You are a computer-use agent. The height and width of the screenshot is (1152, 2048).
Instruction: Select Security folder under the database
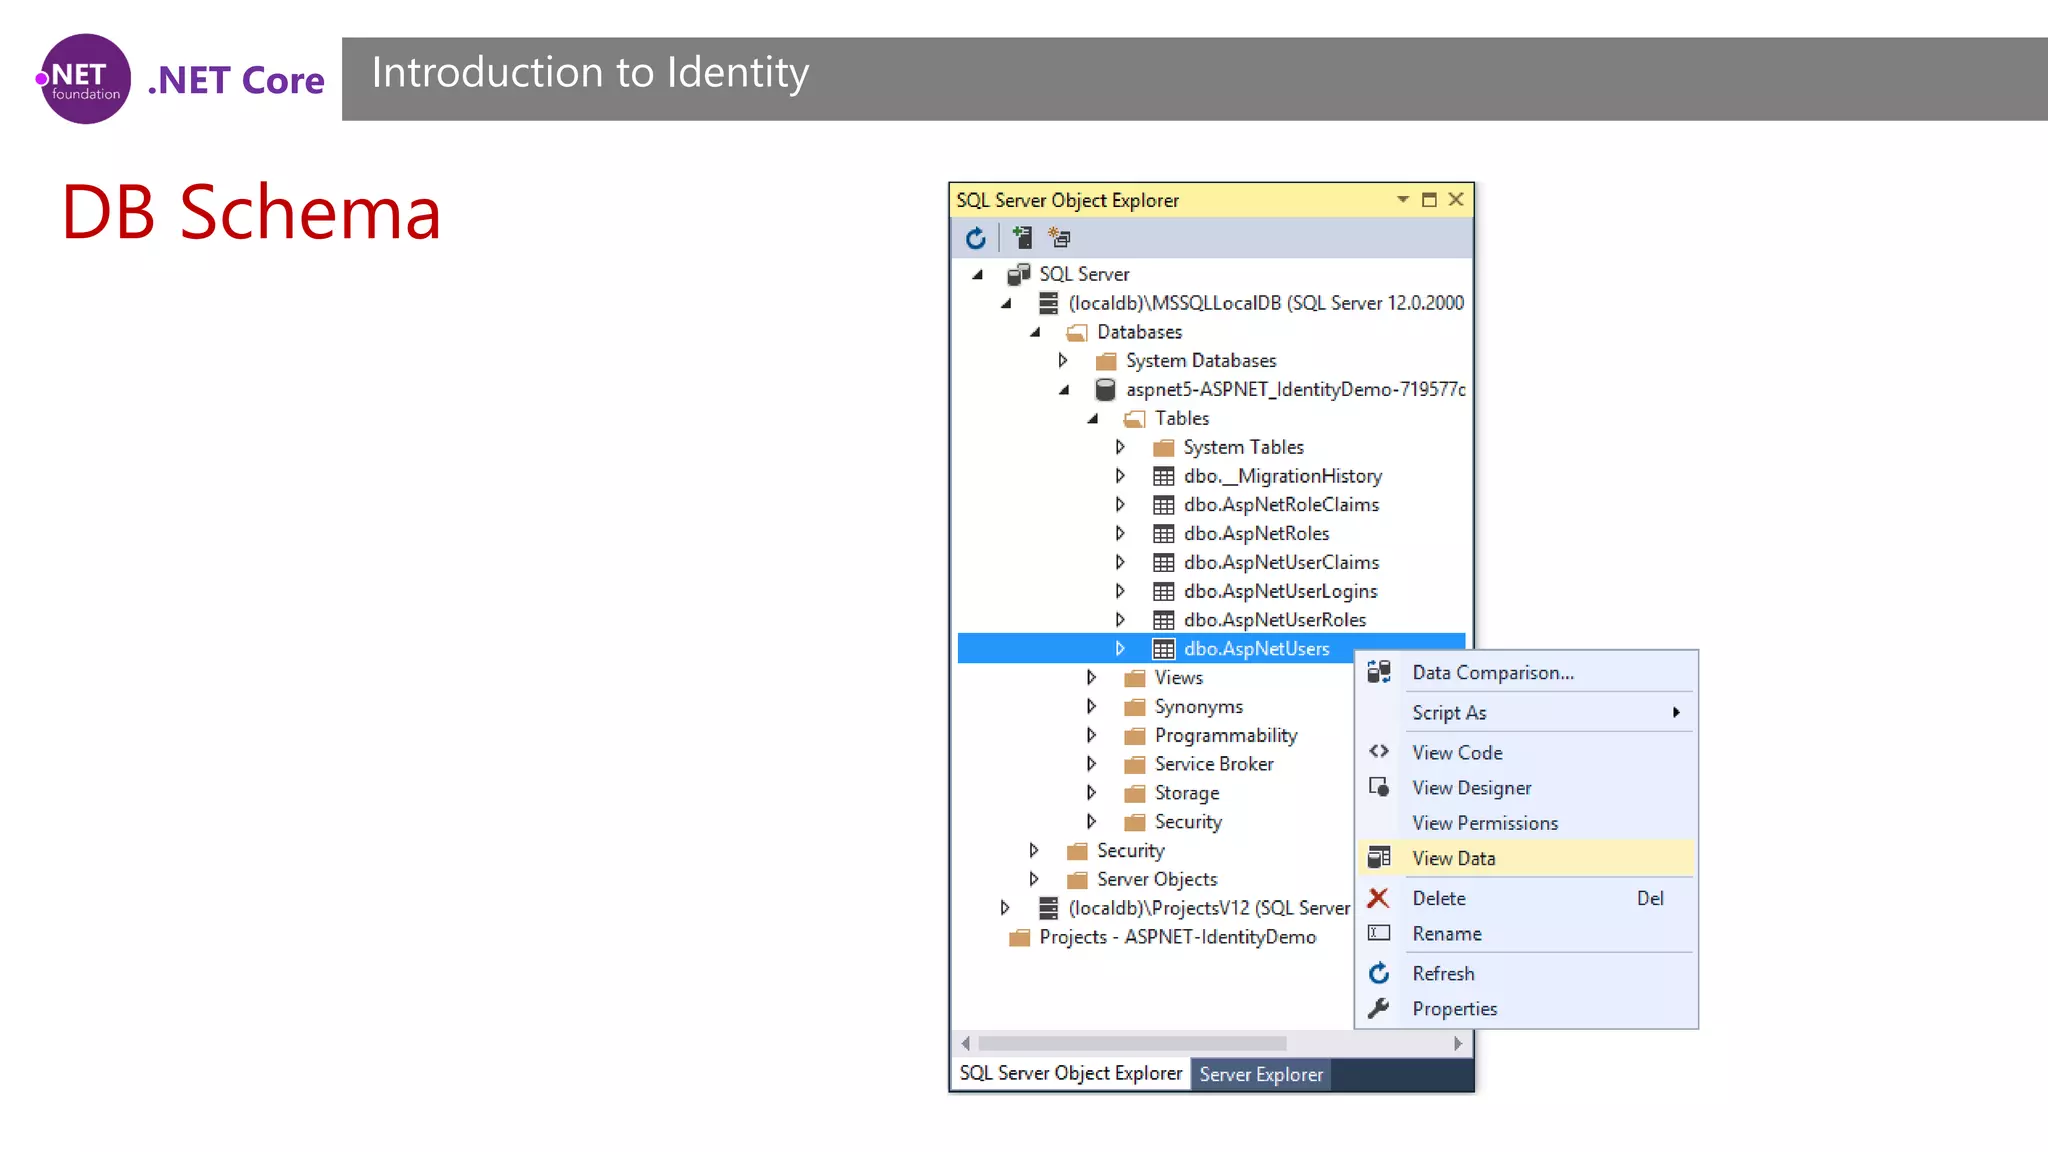(x=1188, y=822)
